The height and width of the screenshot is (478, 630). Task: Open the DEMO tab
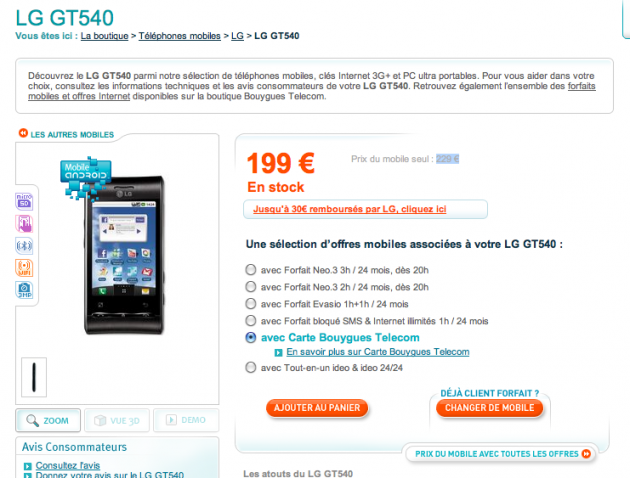pos(186,420)
